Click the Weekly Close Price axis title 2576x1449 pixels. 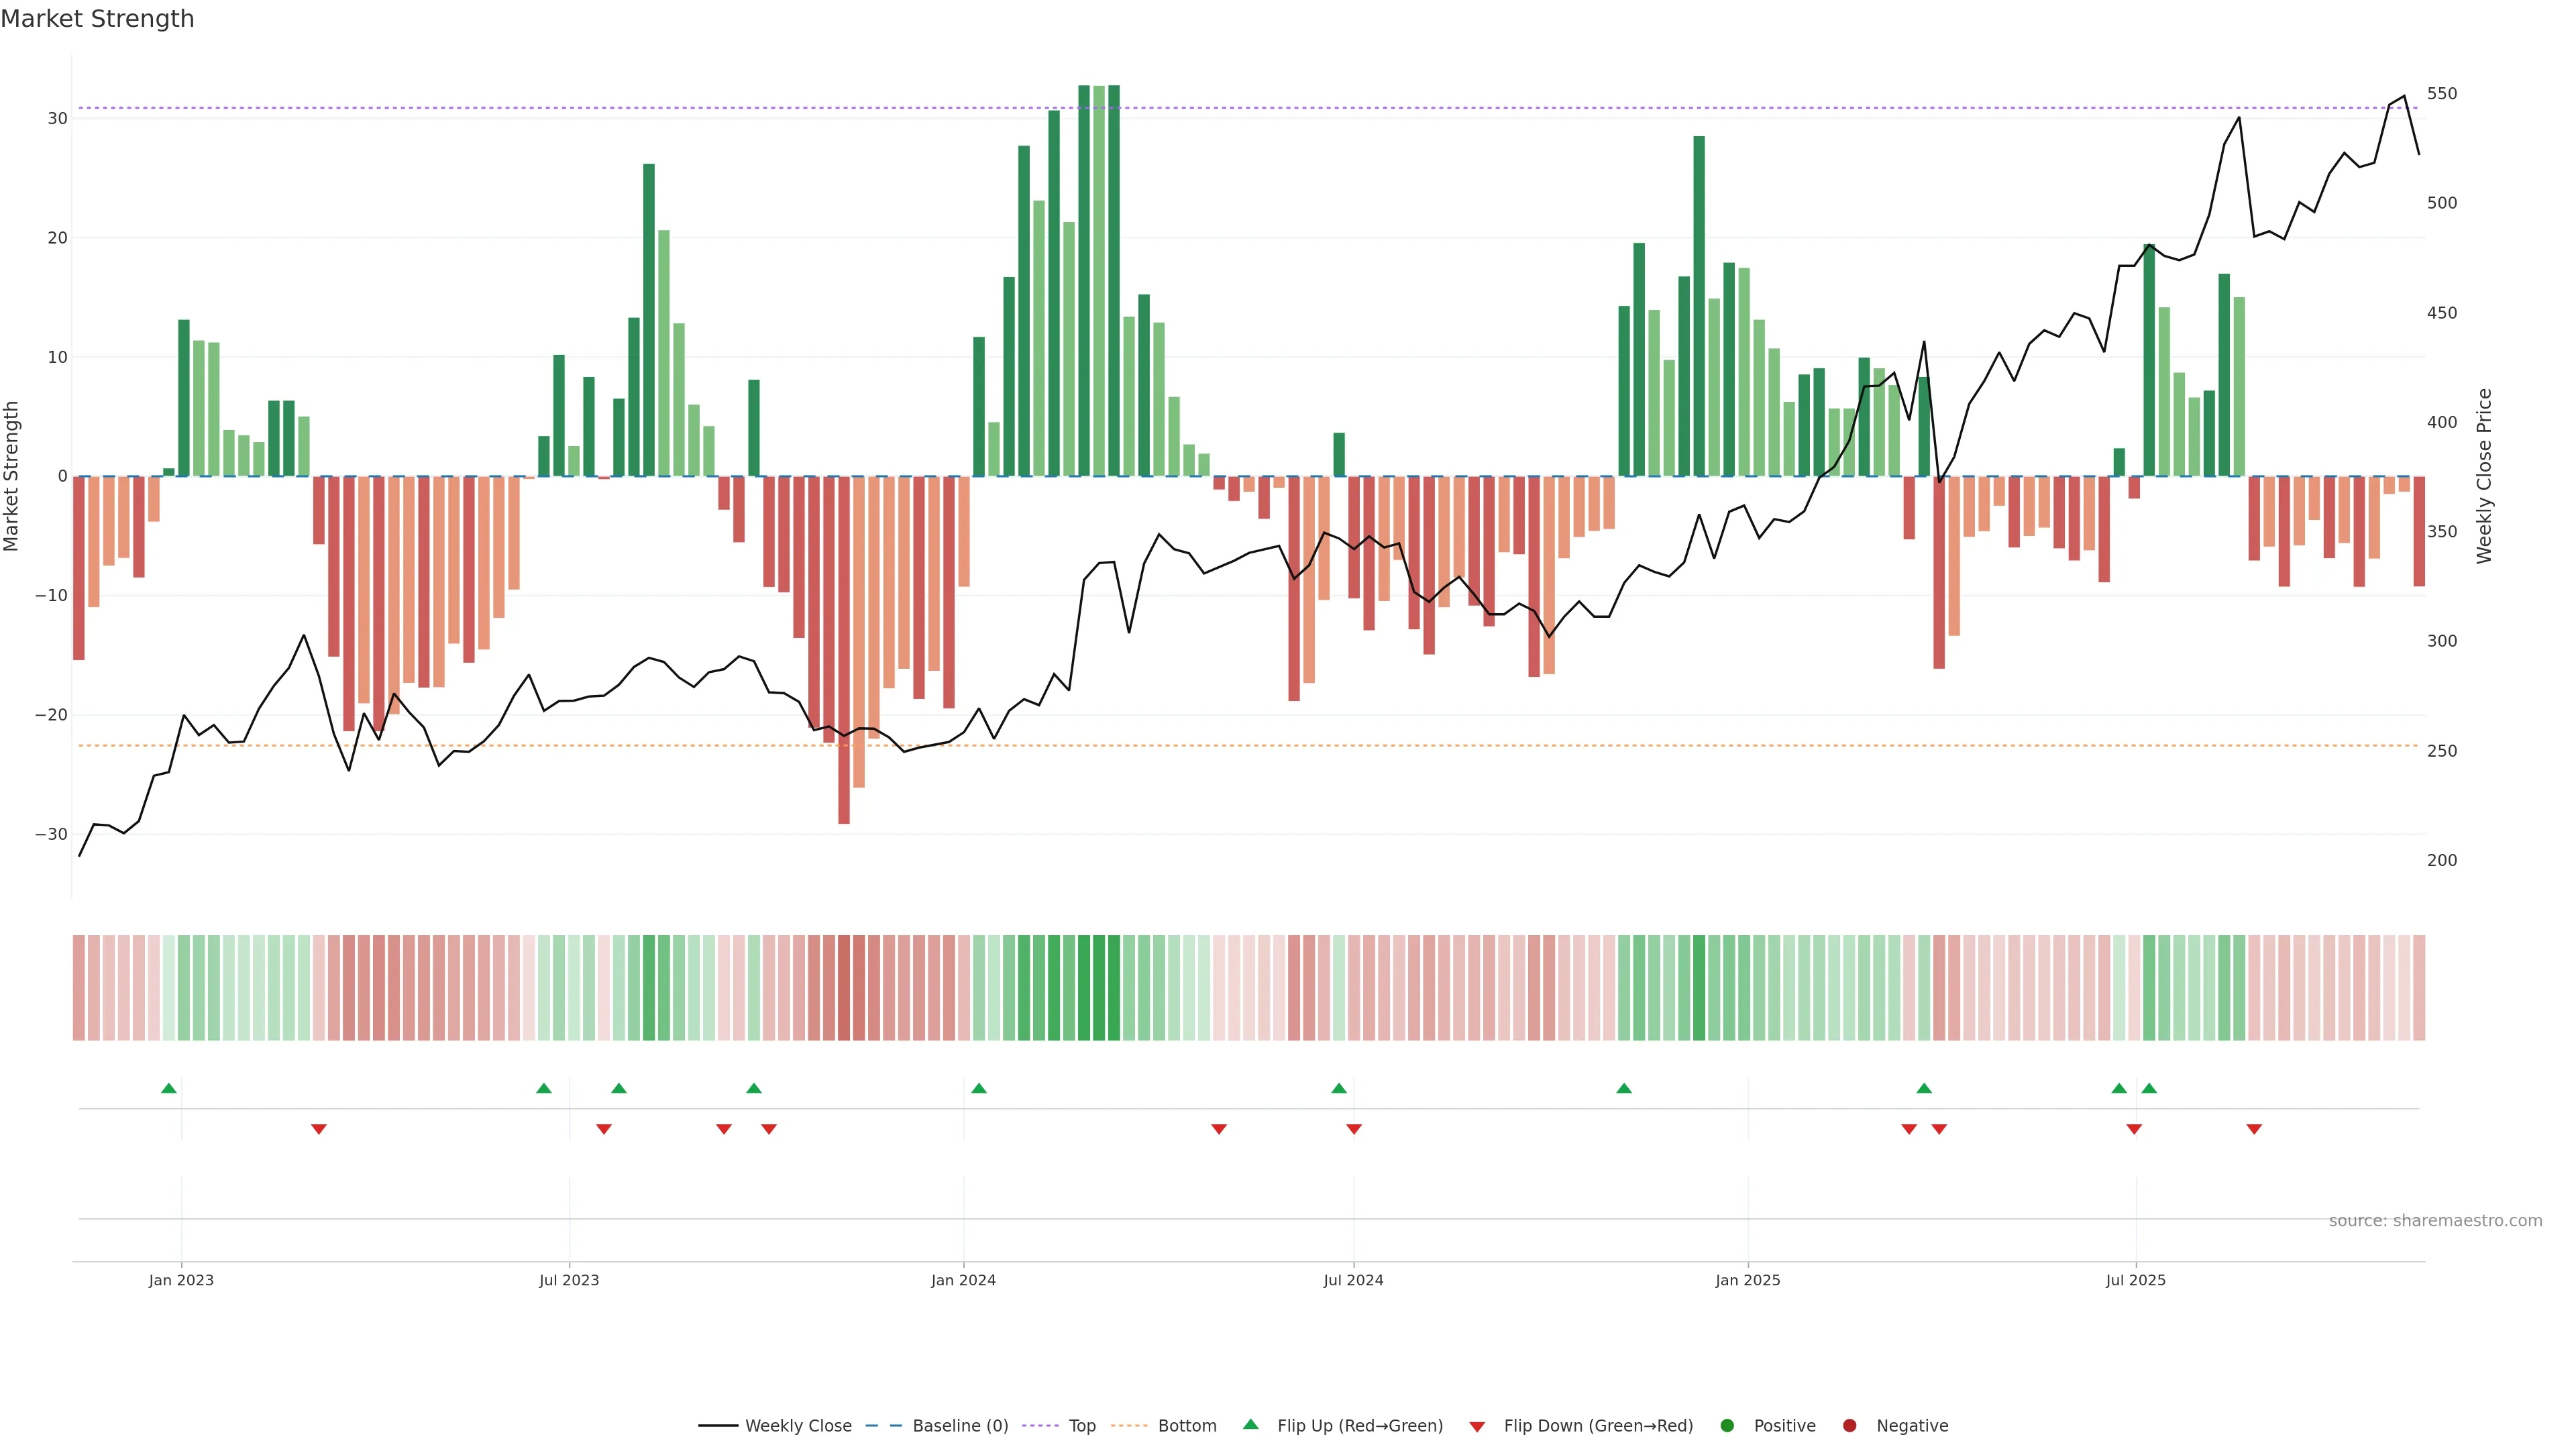(2484, 476)
